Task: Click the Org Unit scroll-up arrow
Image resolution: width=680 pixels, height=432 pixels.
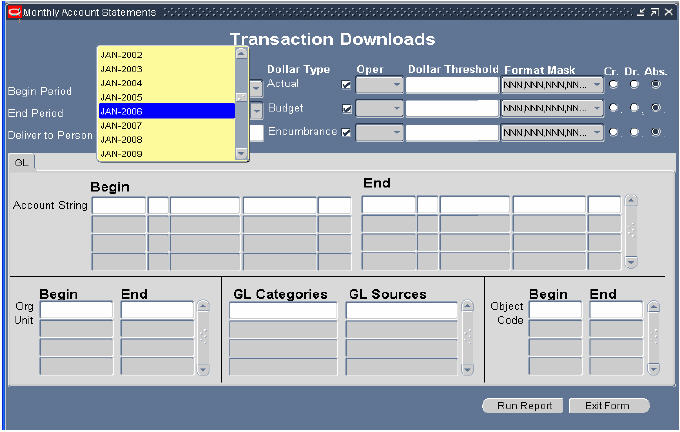Action: click(x=203, y=308)
